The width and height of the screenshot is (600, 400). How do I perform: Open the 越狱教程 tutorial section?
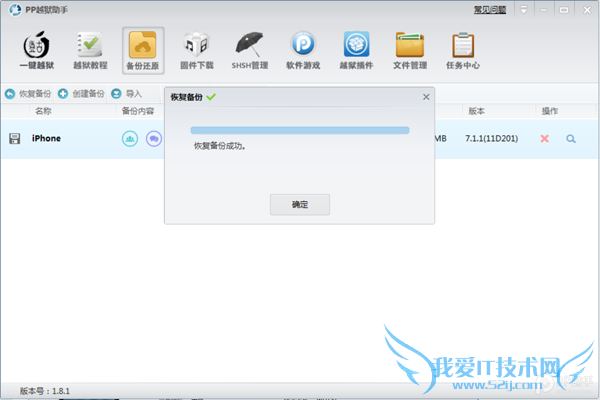[x=90, y=51]
